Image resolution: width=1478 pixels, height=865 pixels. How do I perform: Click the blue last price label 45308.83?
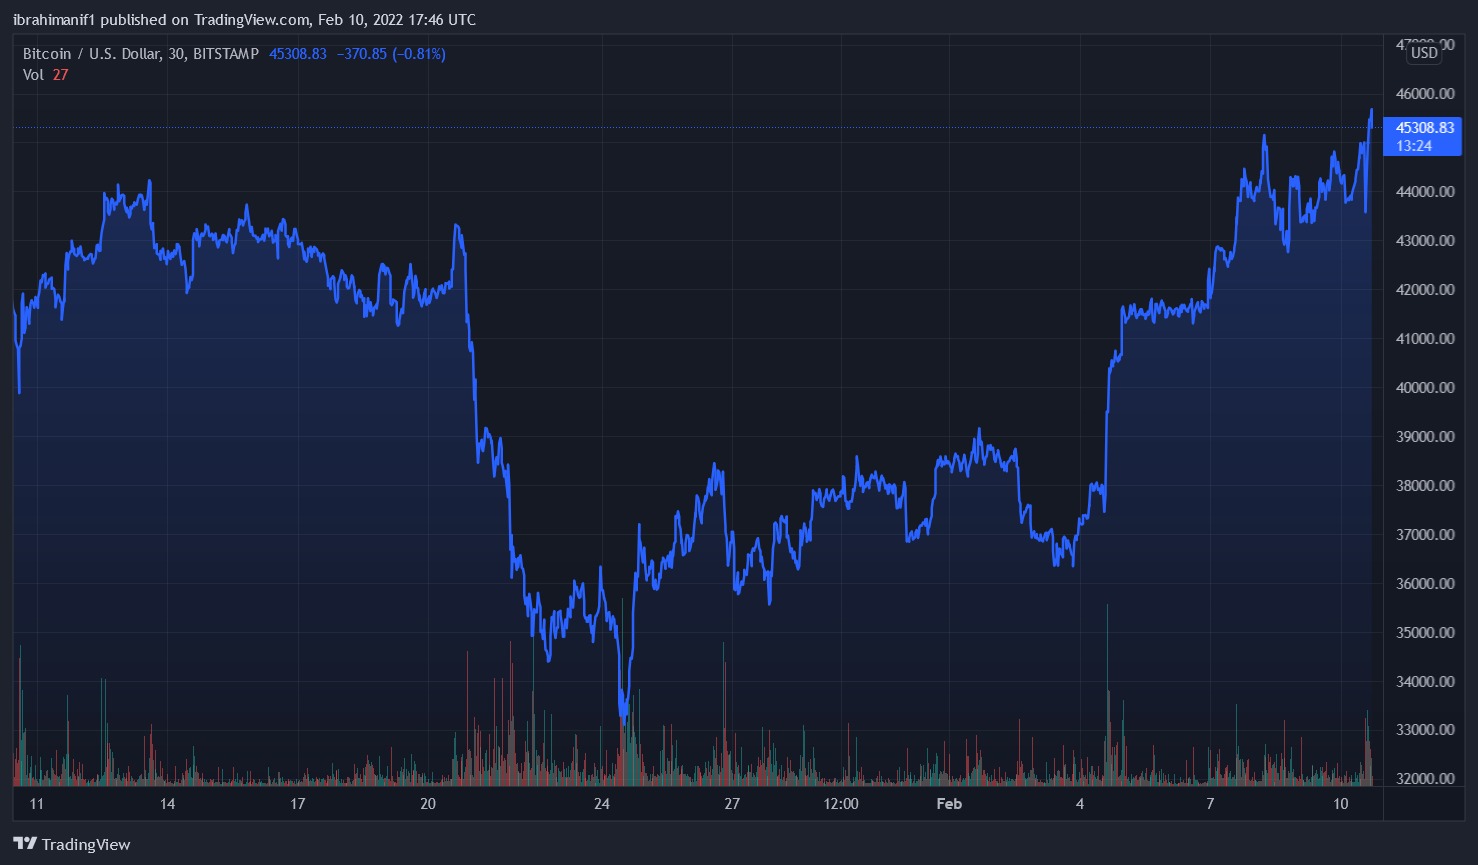point(1424,127)
